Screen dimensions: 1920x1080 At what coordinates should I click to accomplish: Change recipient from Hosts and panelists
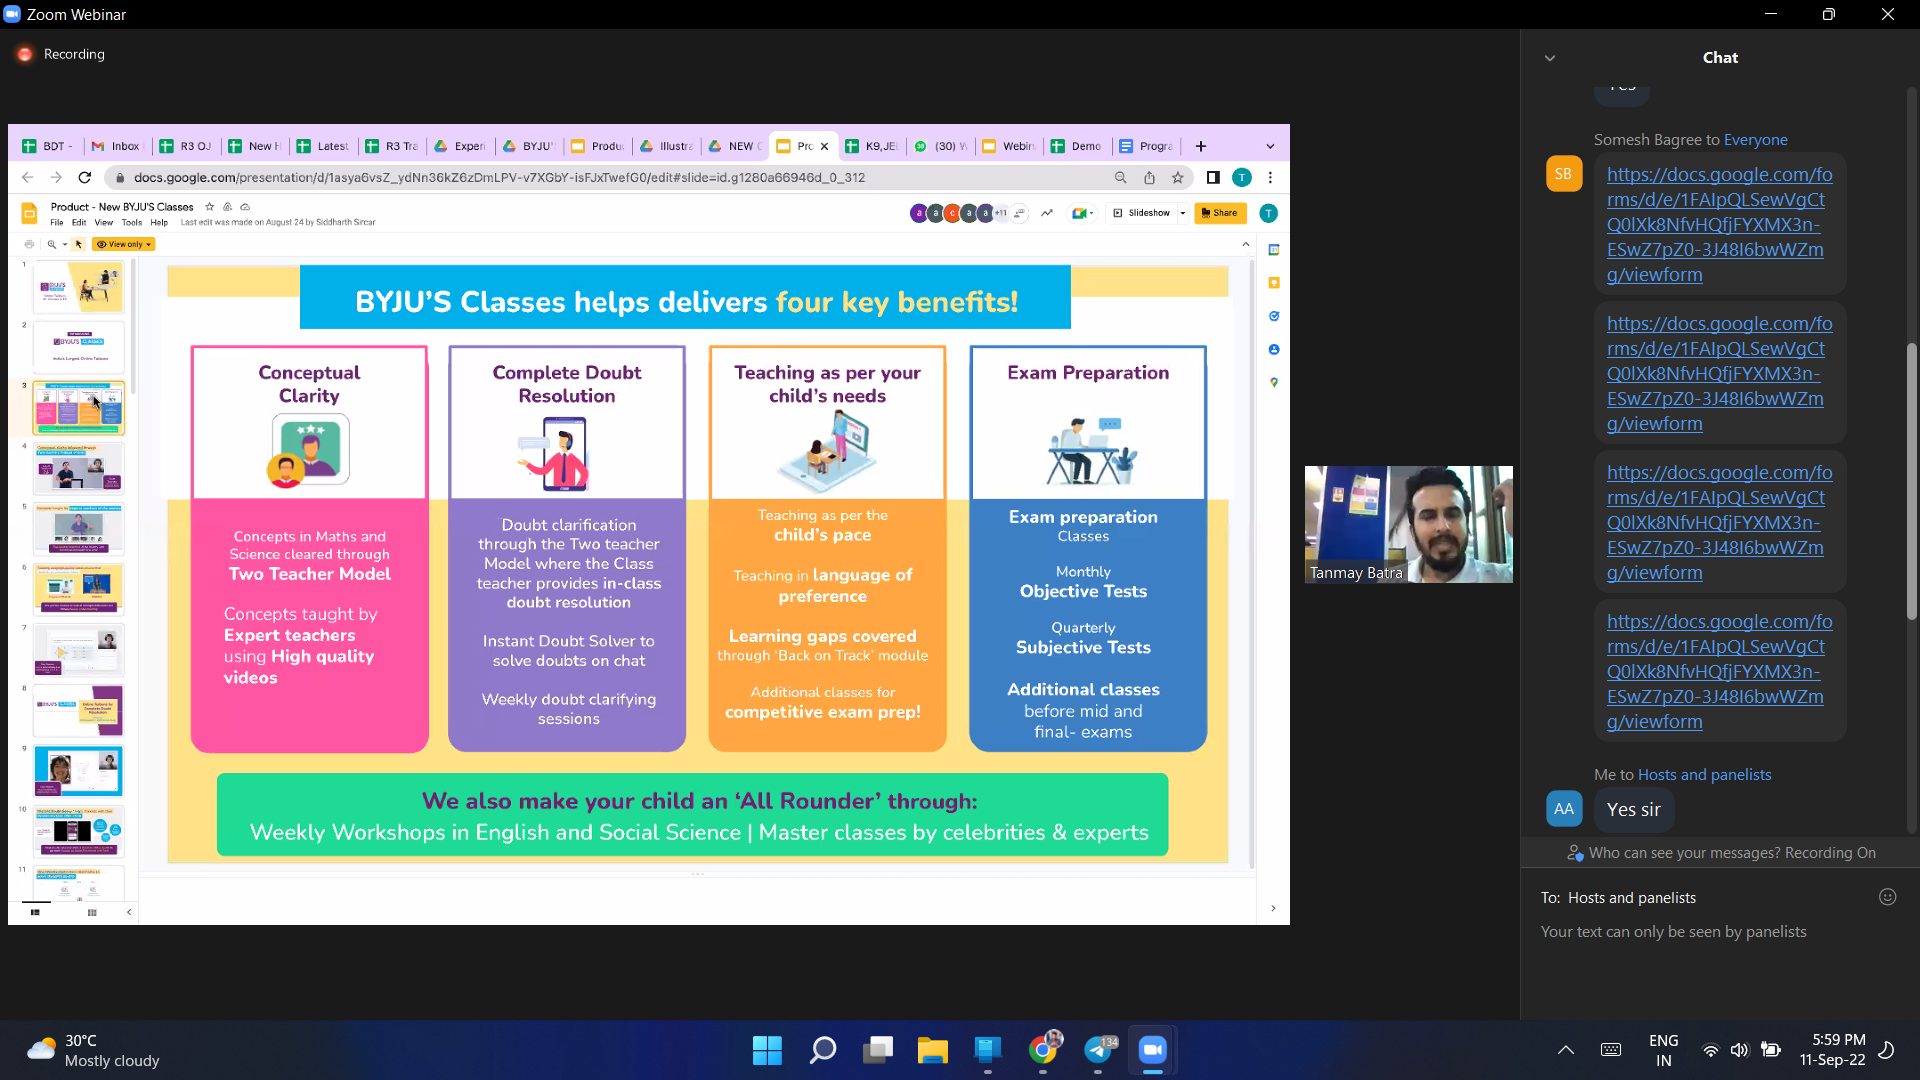1631,898
